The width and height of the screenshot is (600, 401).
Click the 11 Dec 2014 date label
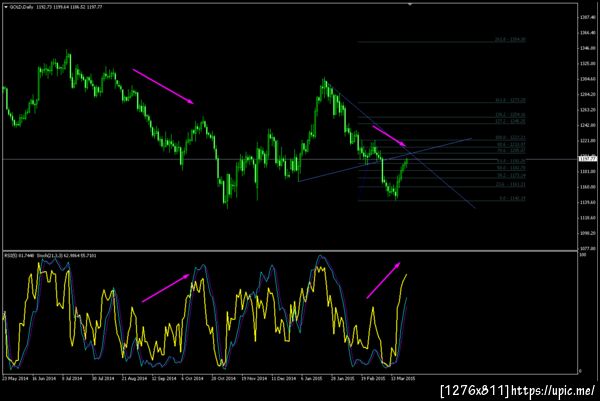click(284, 378)
